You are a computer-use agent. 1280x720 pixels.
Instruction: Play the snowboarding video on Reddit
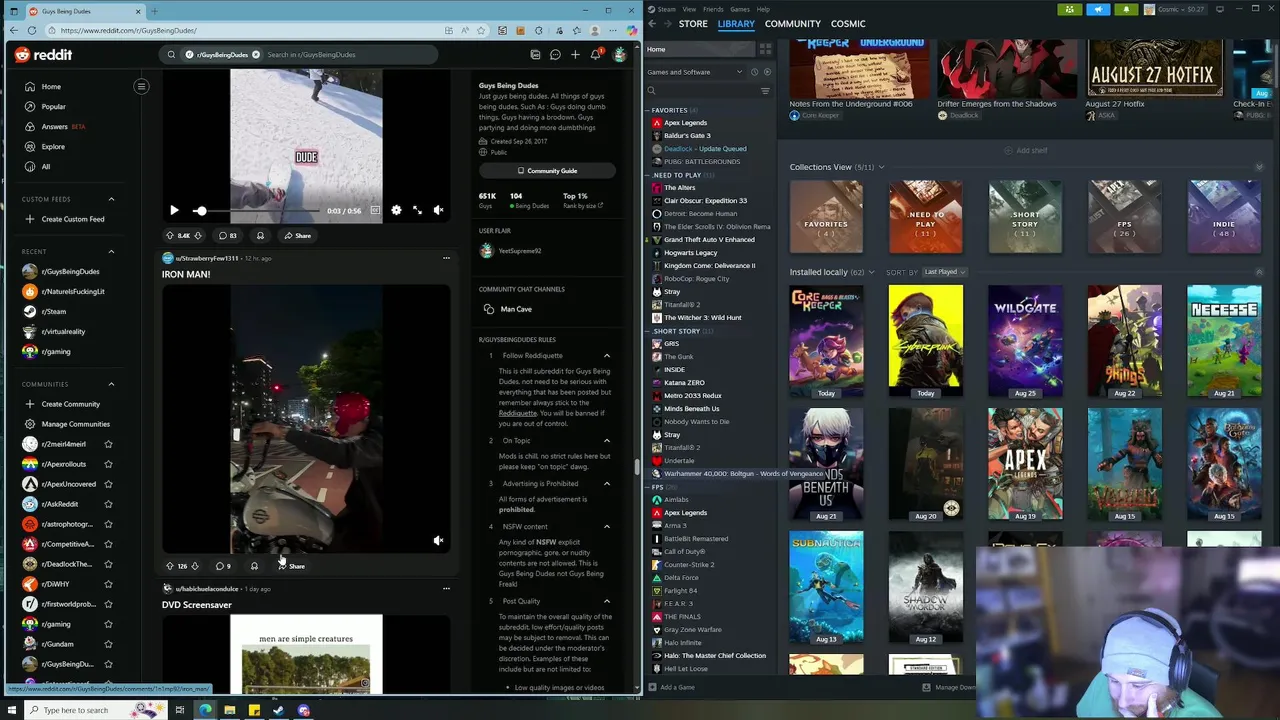[174, 210]
